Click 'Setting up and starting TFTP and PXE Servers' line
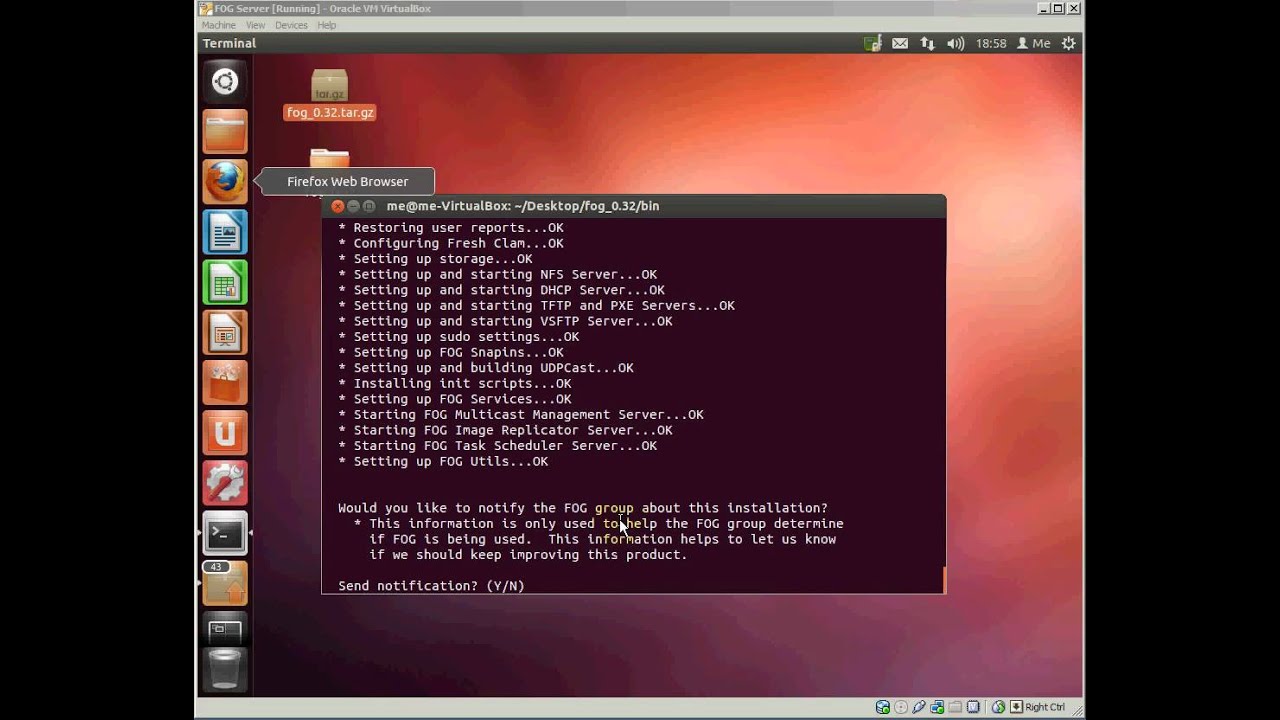 (536, 306)
